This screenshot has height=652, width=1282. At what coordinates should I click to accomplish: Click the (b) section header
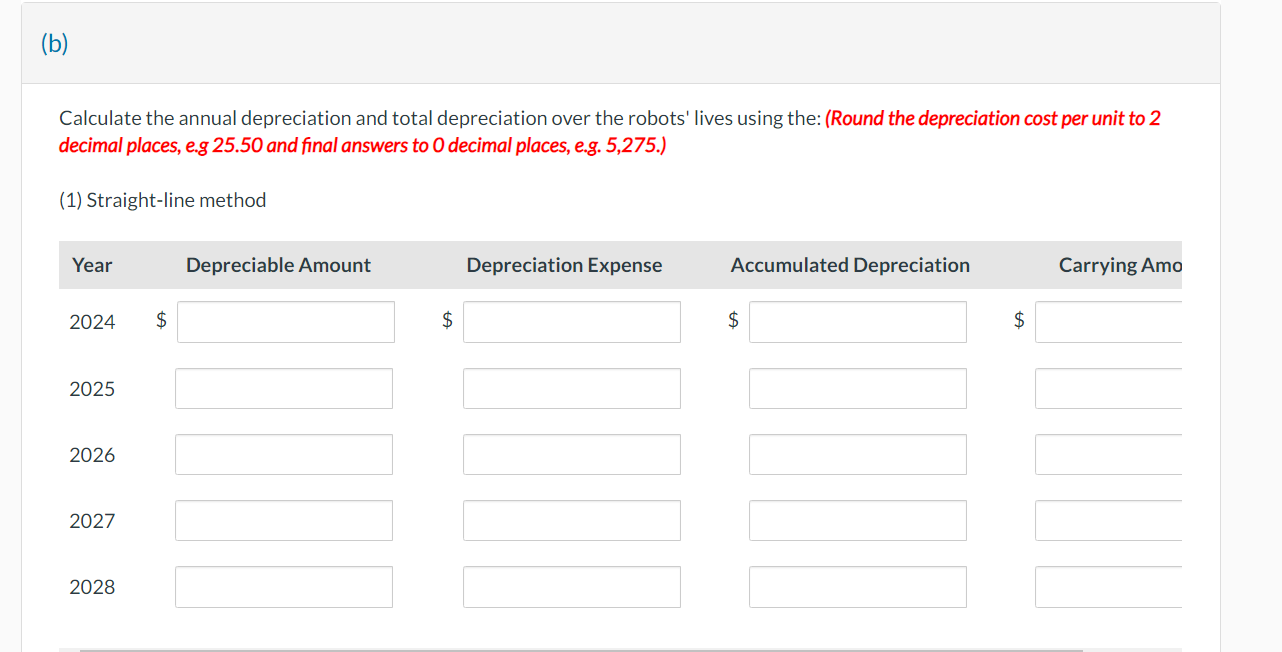(55, 43)
